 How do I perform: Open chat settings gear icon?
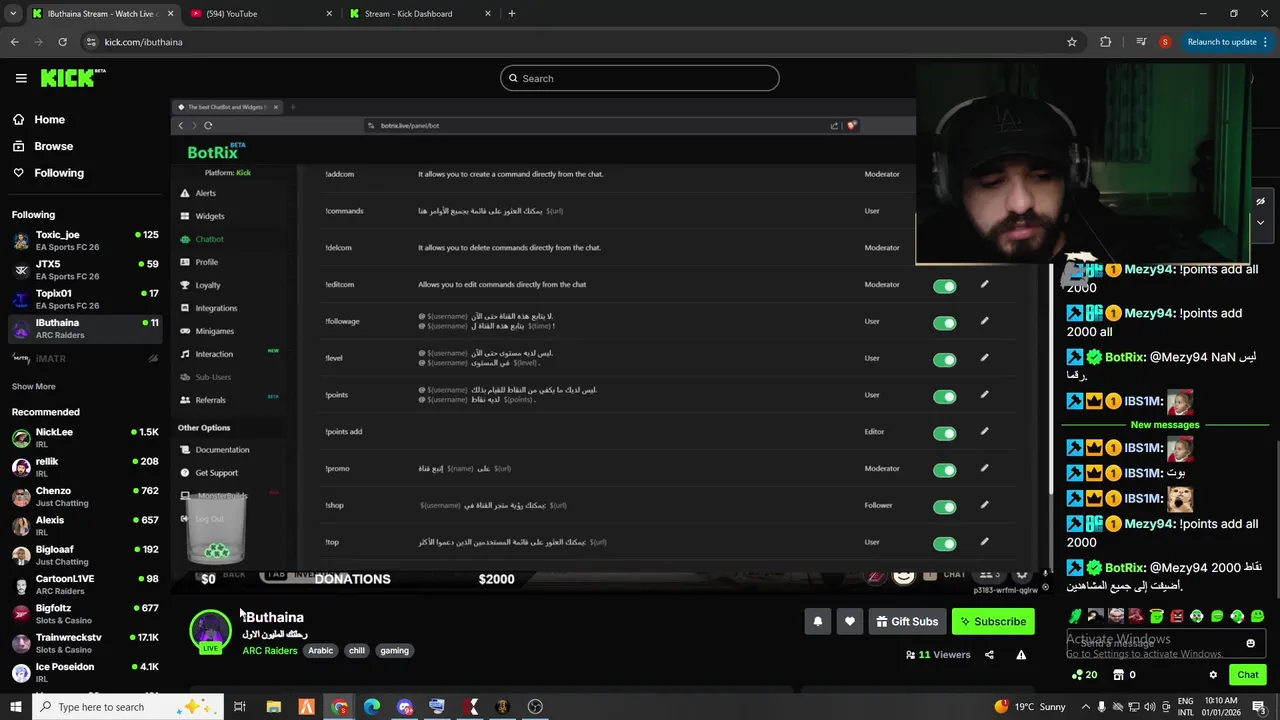pos(1213,675)
